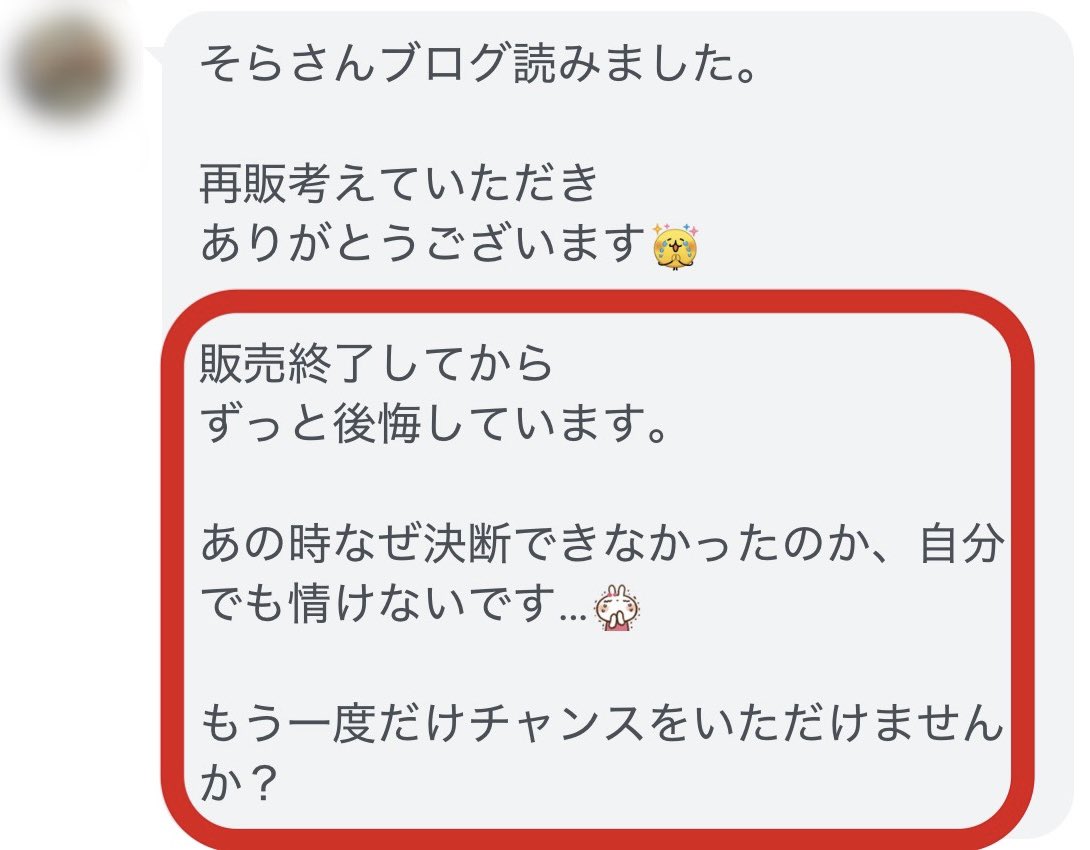Click the line 再販考えていただき
Screen dimensions: 1090x850
(x=400, y=186)
